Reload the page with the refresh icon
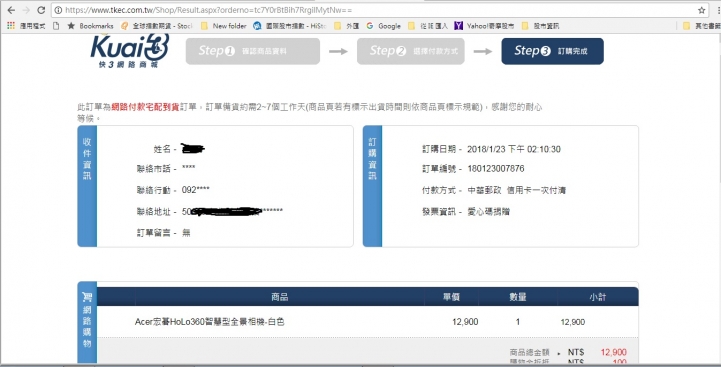 [x=41, y=10]
